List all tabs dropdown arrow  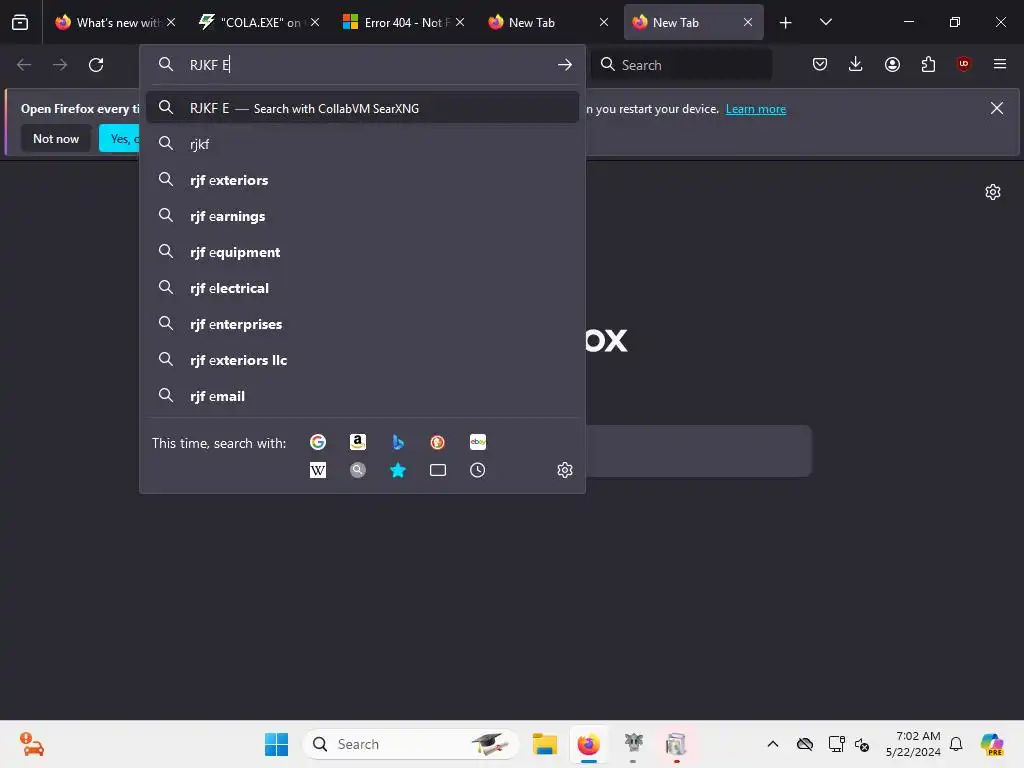(825, 22)
